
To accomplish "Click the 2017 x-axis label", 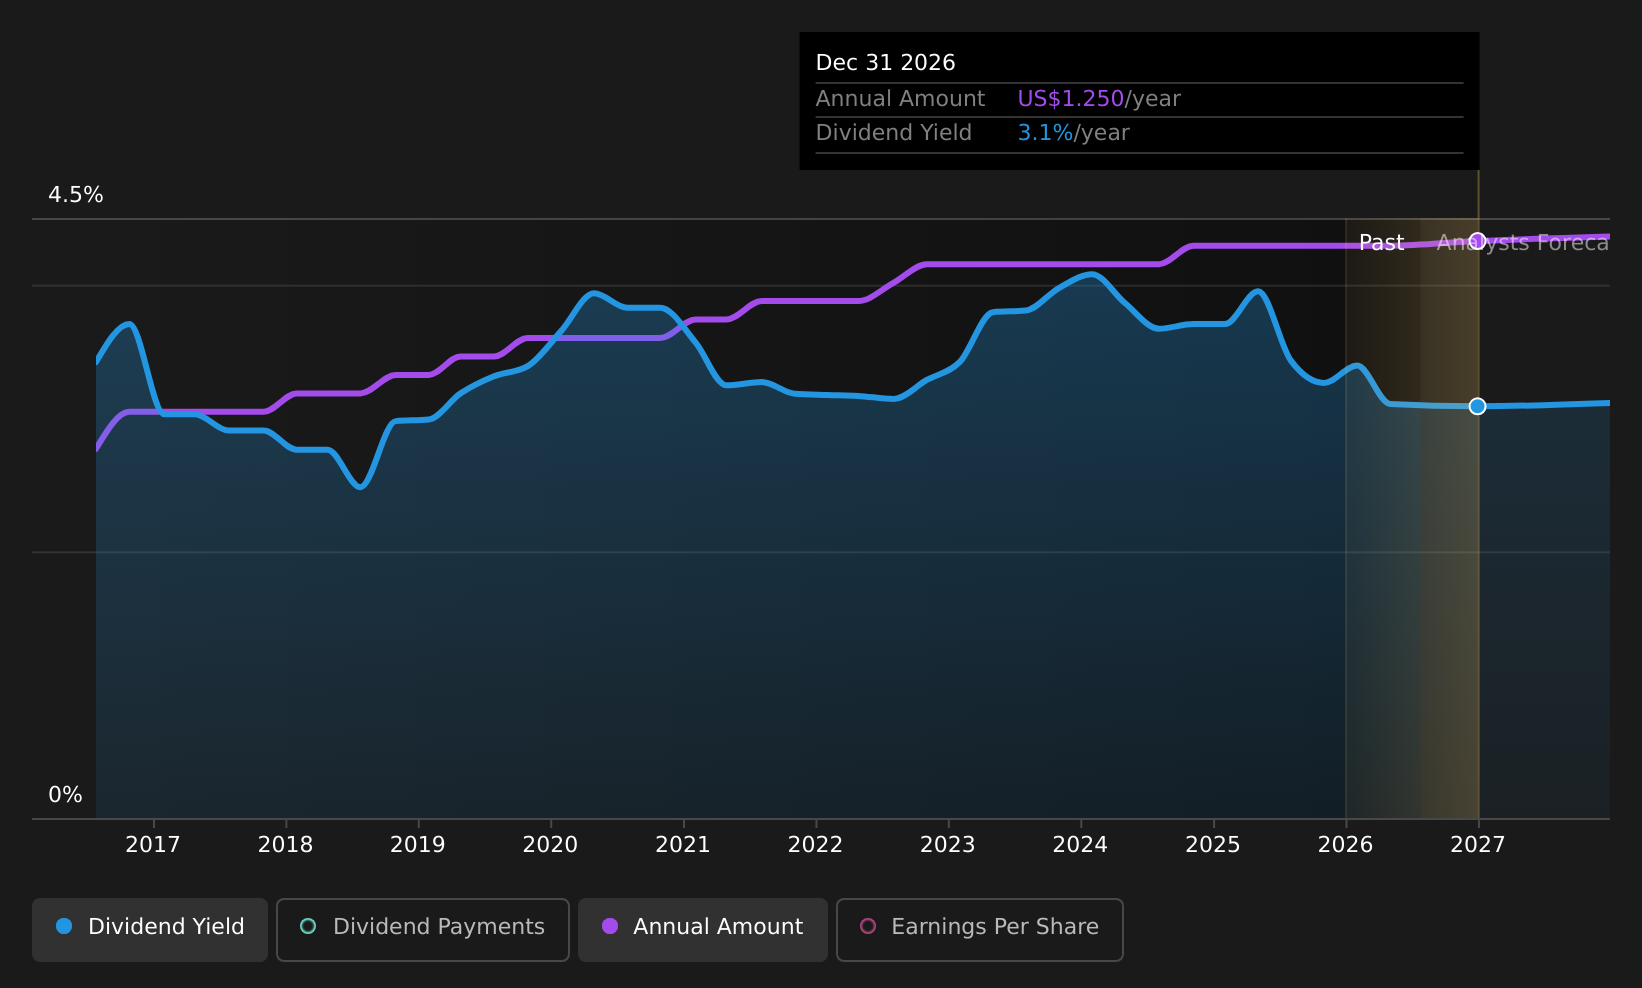I will pyautogui.click(x=153, y=845).
